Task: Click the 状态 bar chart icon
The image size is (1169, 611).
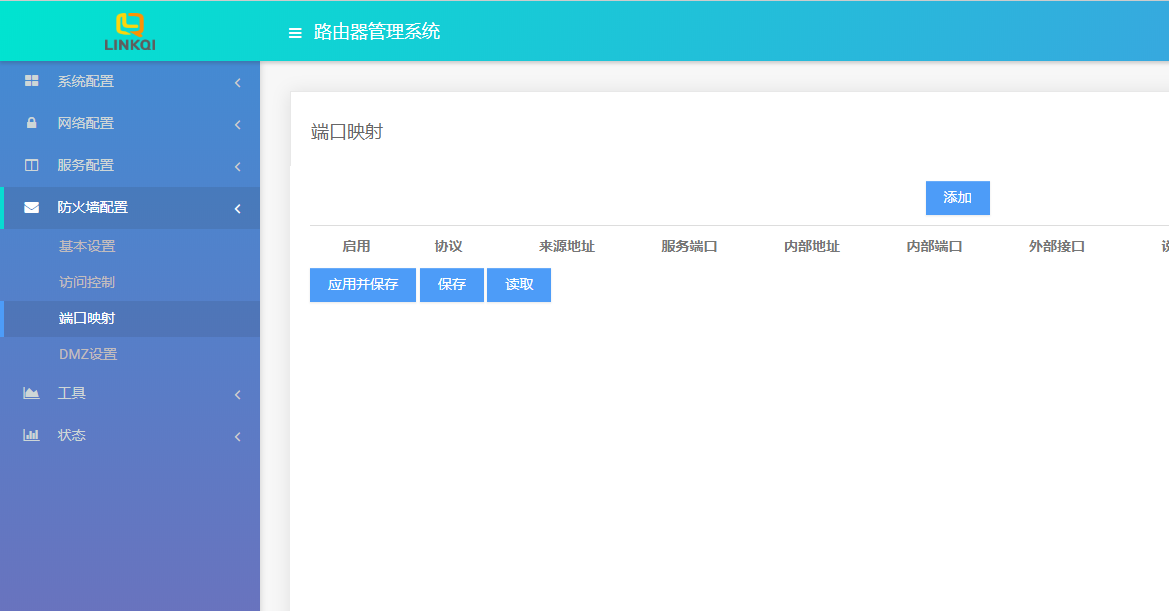Action: [x=31, y=435]
